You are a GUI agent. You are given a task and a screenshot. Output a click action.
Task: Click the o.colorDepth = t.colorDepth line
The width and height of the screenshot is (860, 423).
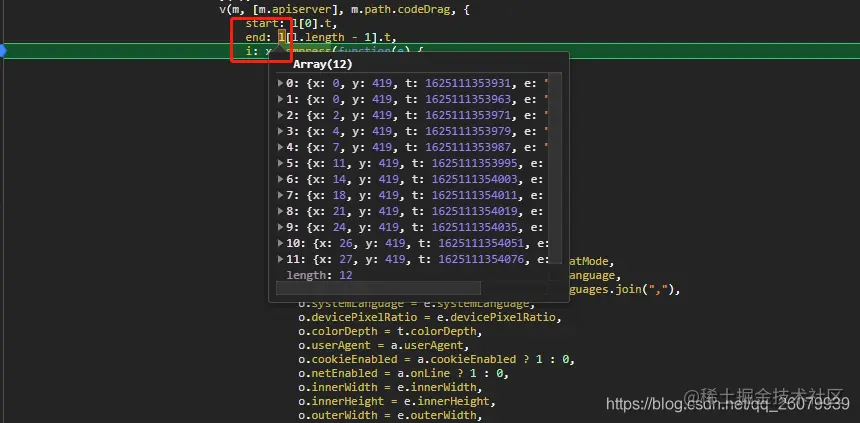391,331
